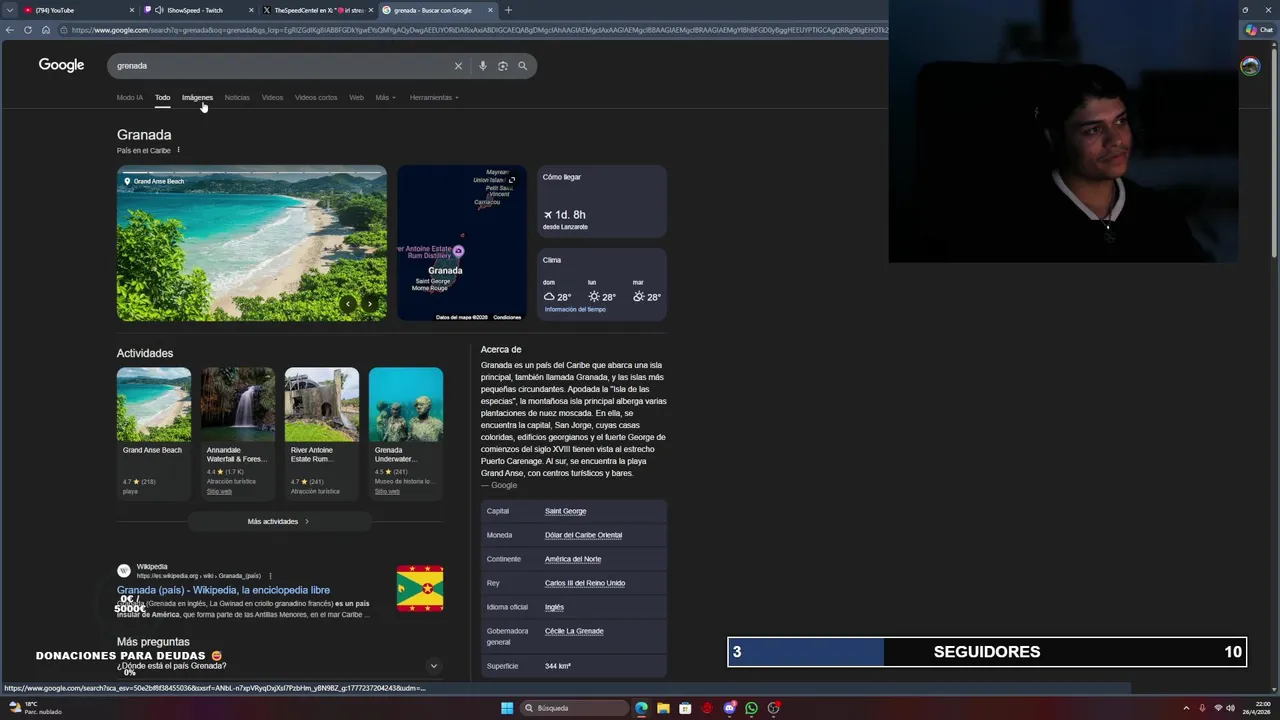Open Annandale Waterfall activity card
The height and width of the screenshot is (720, 1280).
(237, 433)
